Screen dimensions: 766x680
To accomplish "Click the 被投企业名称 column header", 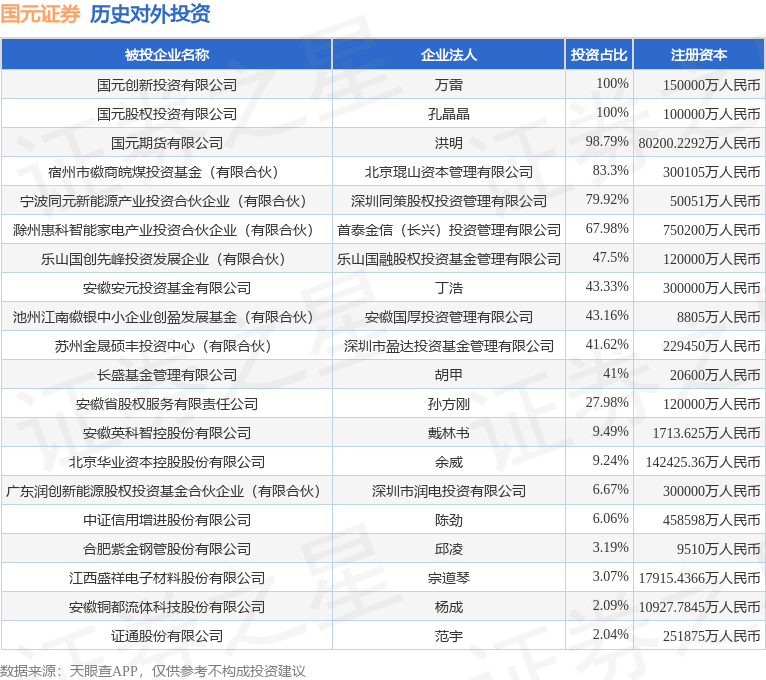I will [x=167, y=55].
